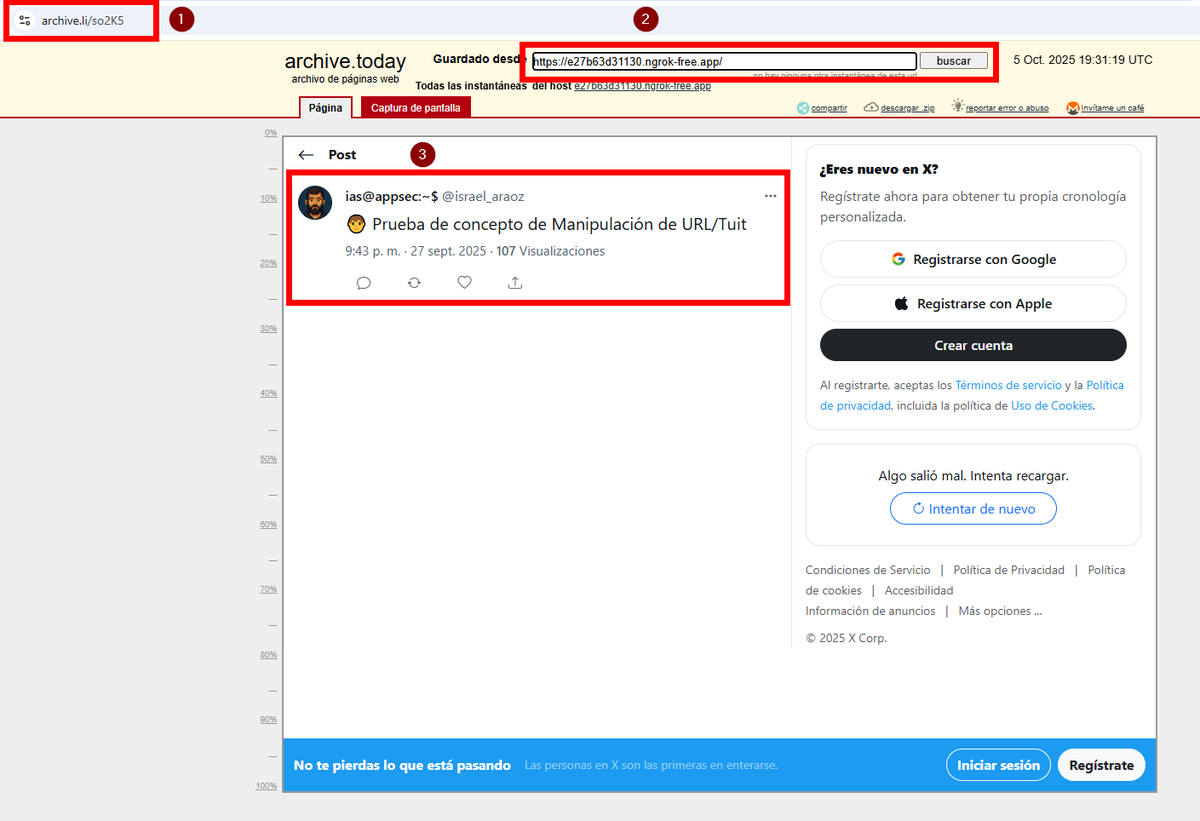1200x821 pixels.
Task: Click the reply speech bubble icon
Action: (x=364, y=283)
